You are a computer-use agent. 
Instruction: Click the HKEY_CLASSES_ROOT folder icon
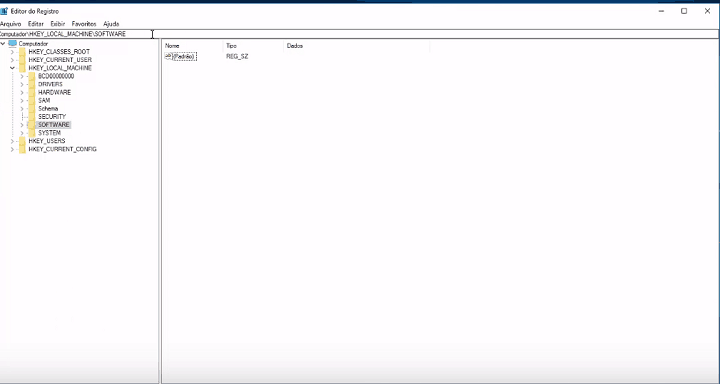(x=22, y=52)
